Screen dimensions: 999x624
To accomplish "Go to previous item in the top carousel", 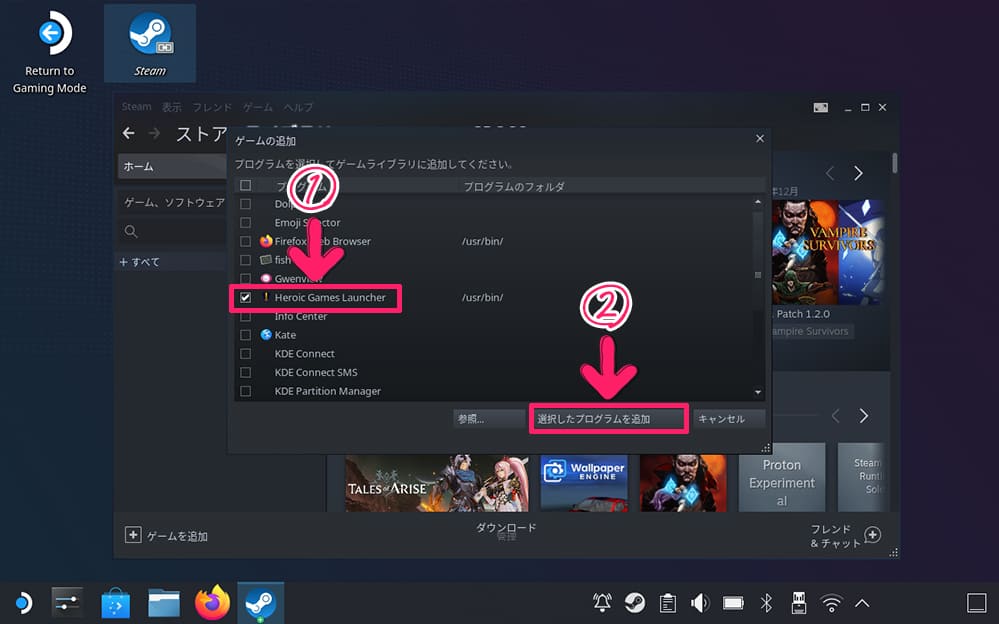I will coord(830,173).
